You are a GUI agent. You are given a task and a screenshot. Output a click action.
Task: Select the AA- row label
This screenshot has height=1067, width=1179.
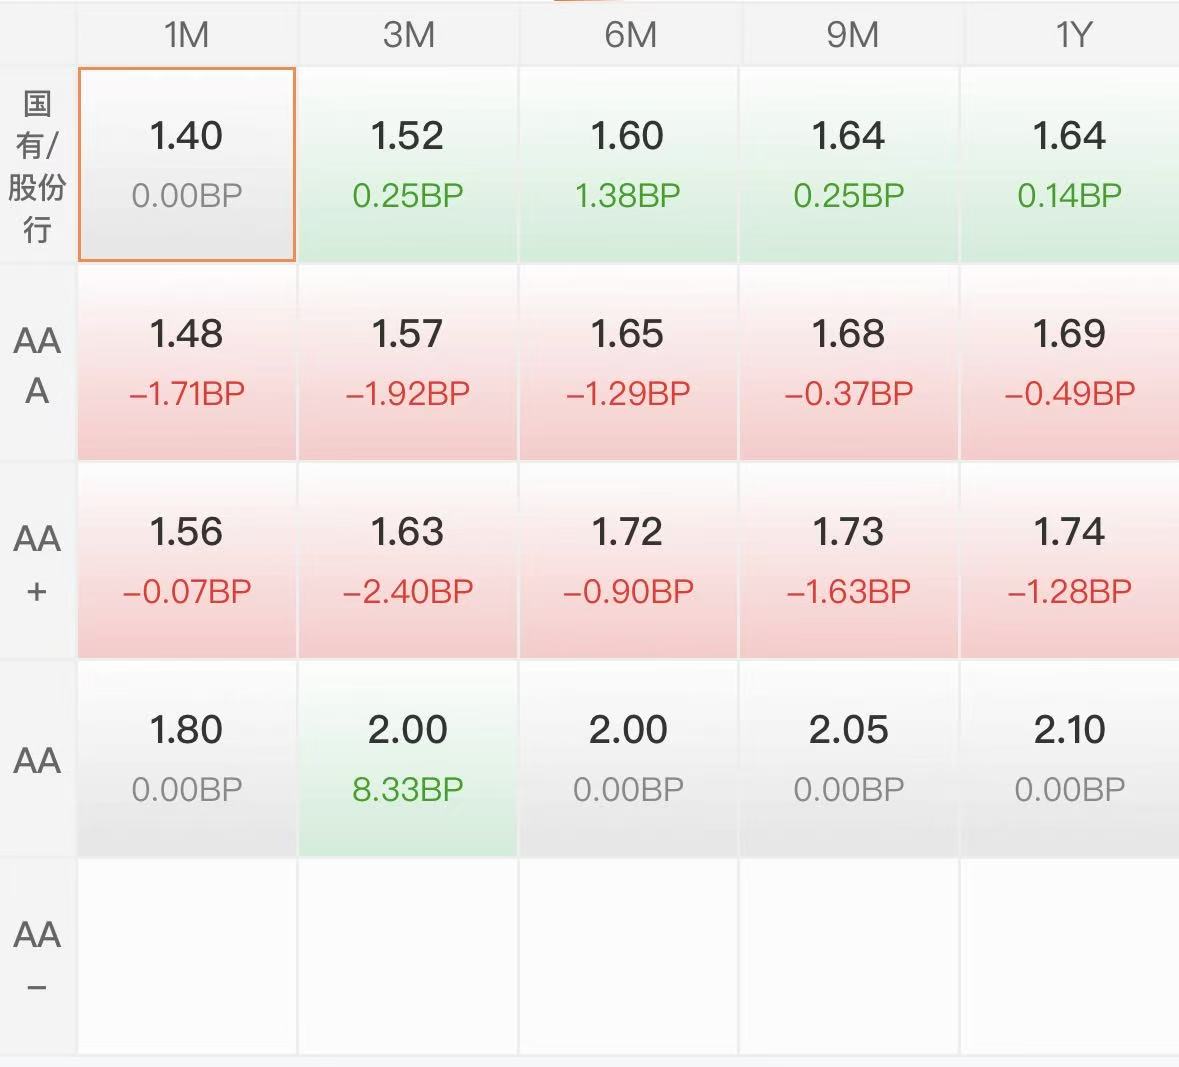point(38,956)
